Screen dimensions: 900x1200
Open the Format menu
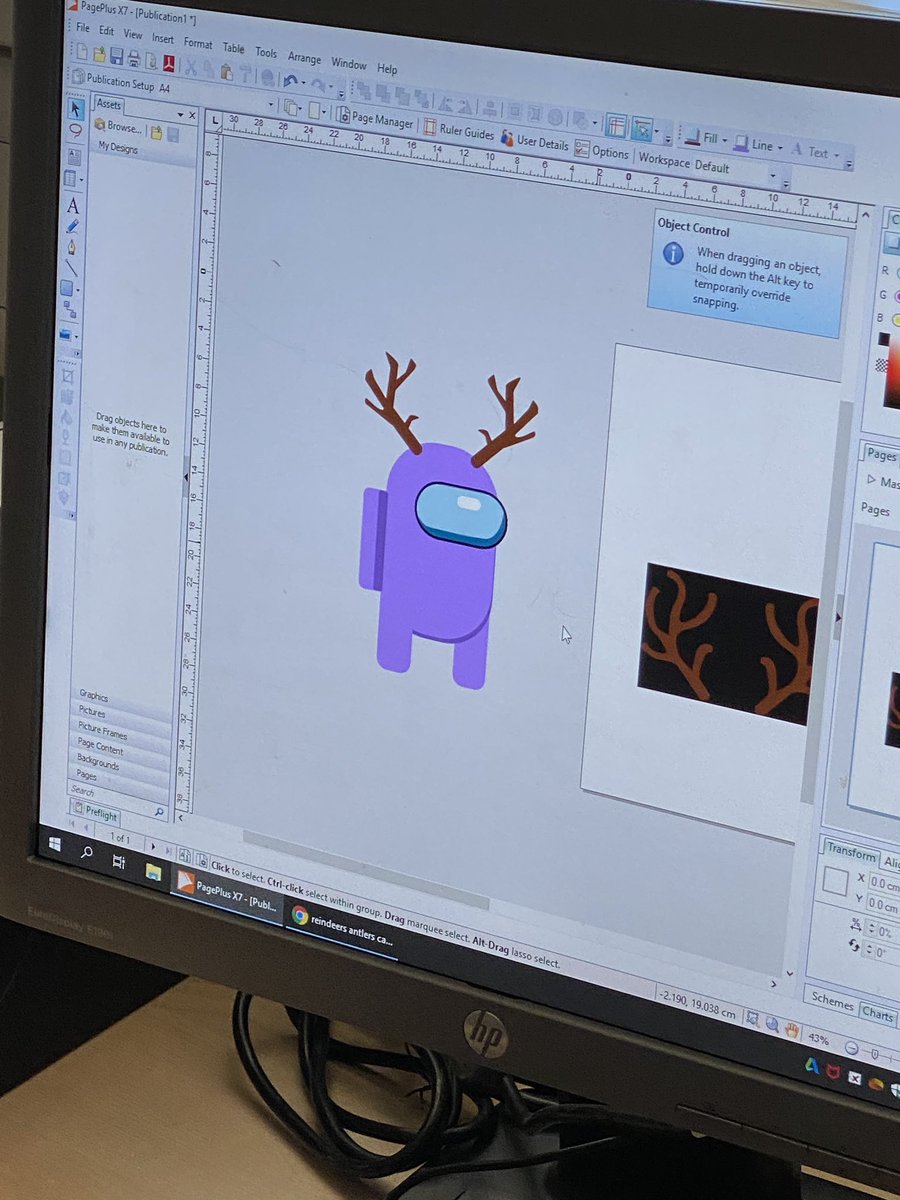(197, 43)
